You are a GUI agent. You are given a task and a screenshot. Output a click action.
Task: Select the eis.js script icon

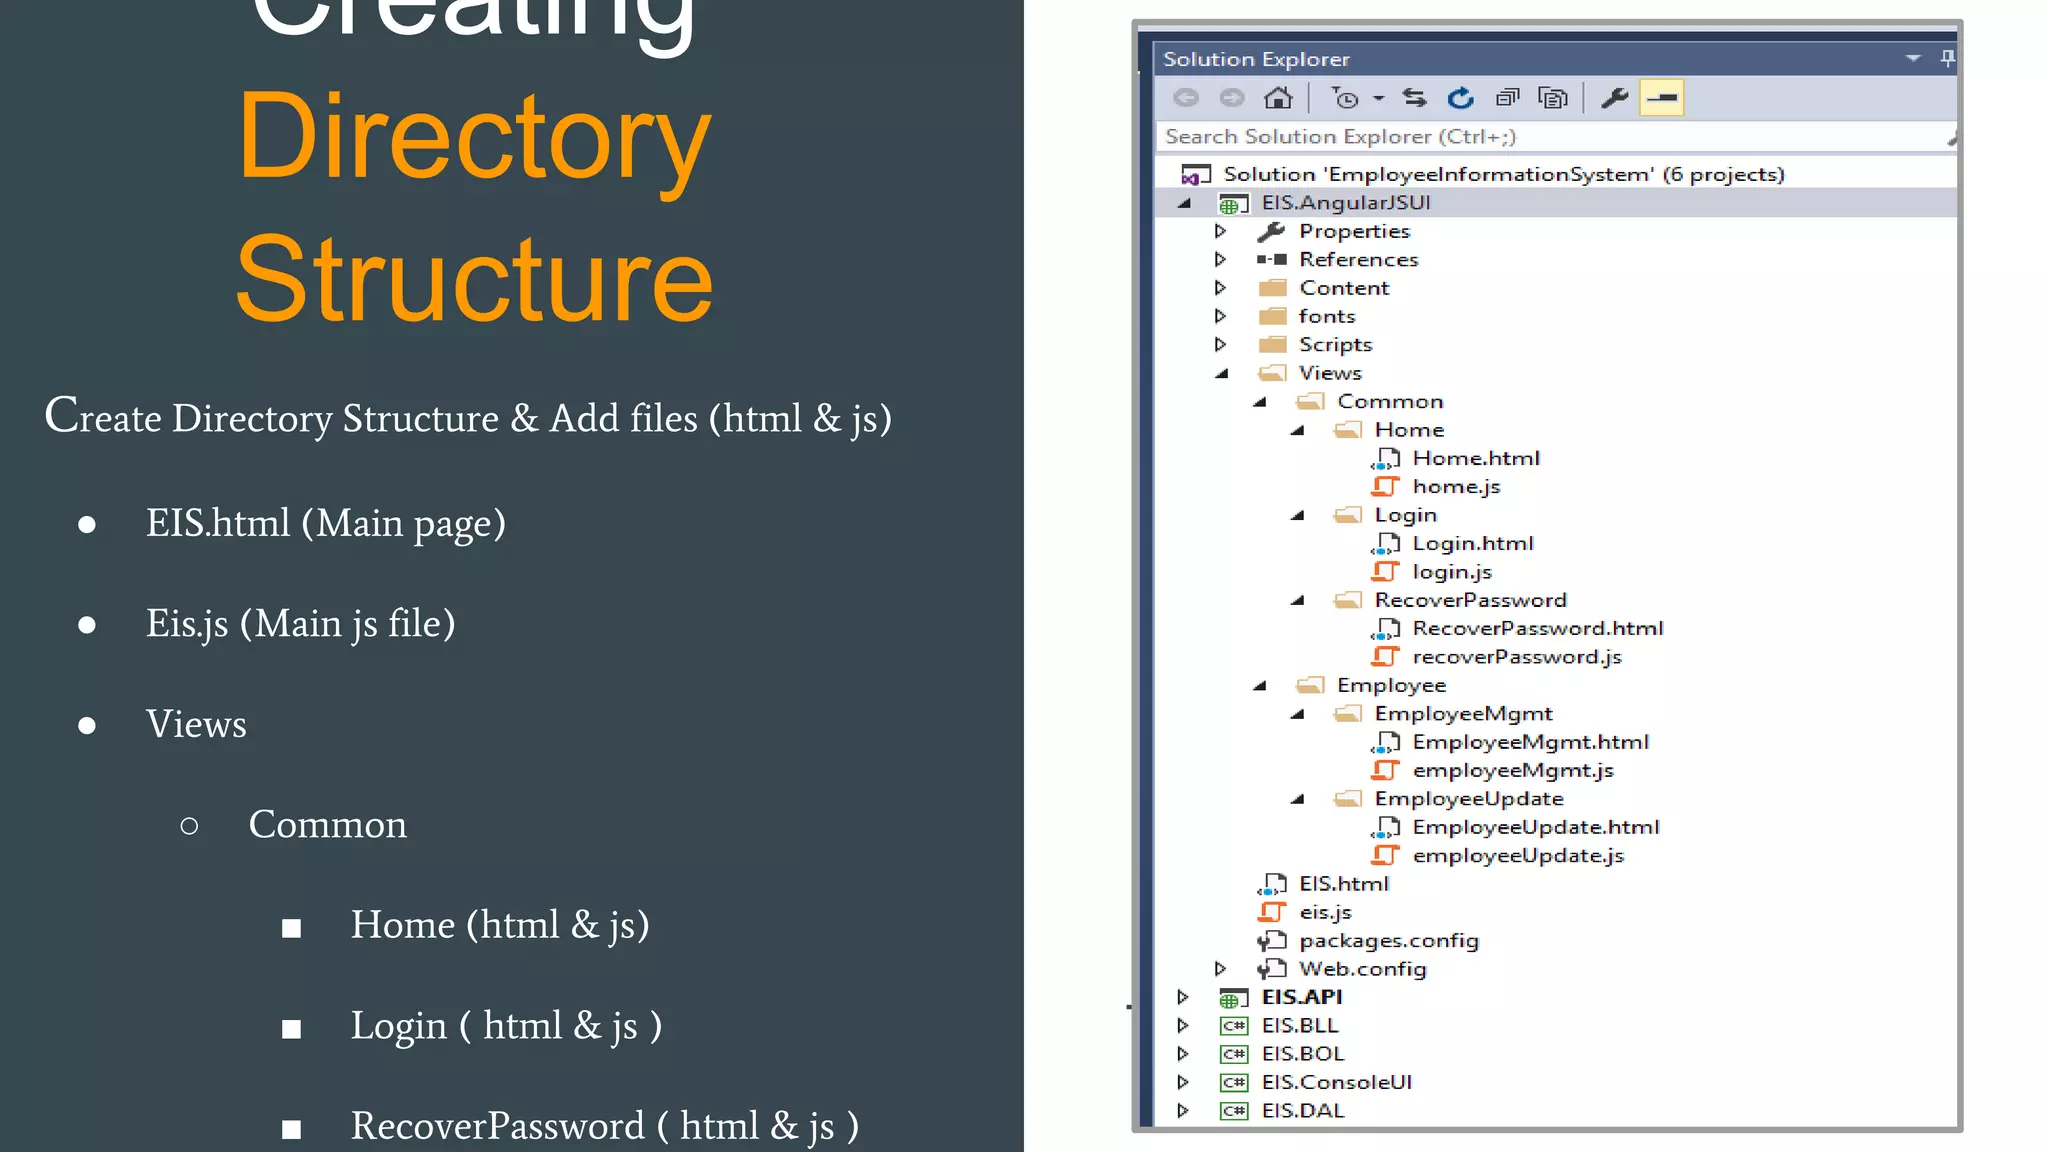coord(1272,912)
